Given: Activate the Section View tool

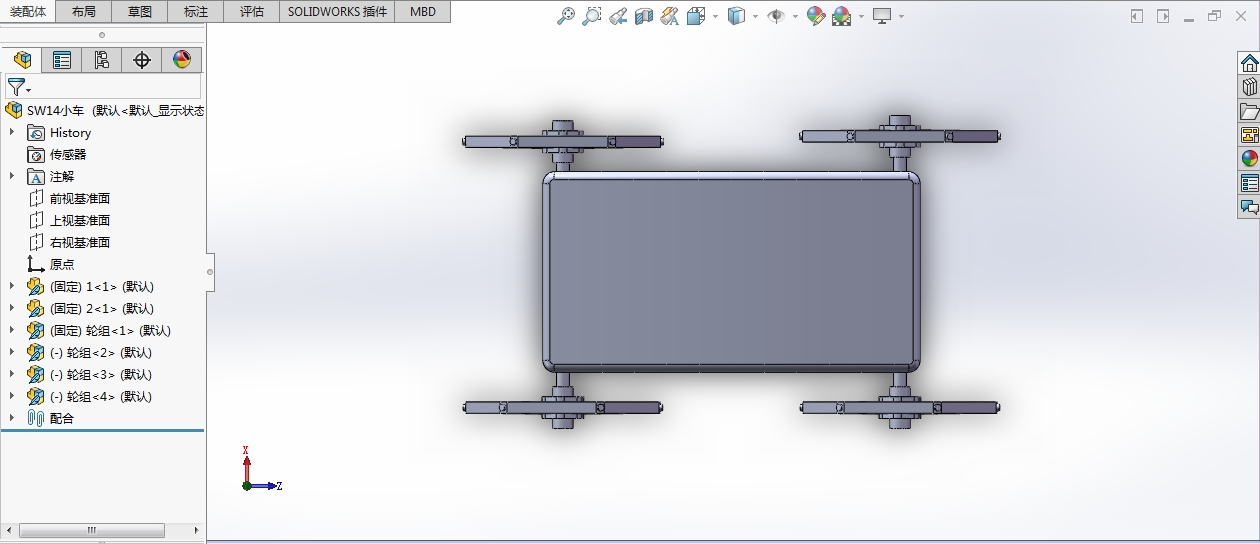Looking at the screenshot, I should [644, 16].
